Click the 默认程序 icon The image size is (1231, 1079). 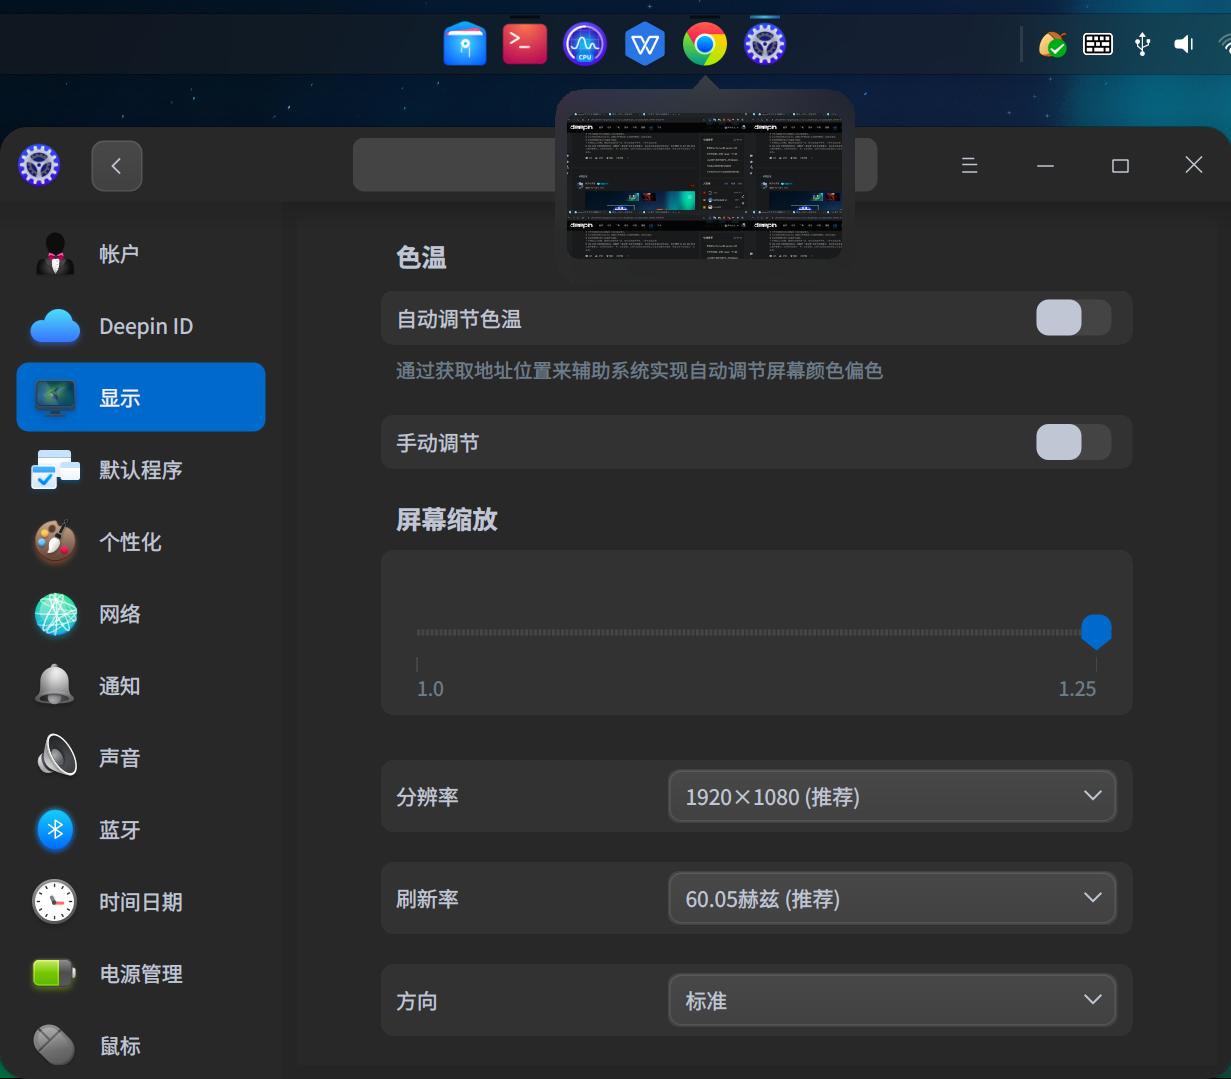[55, 470]
